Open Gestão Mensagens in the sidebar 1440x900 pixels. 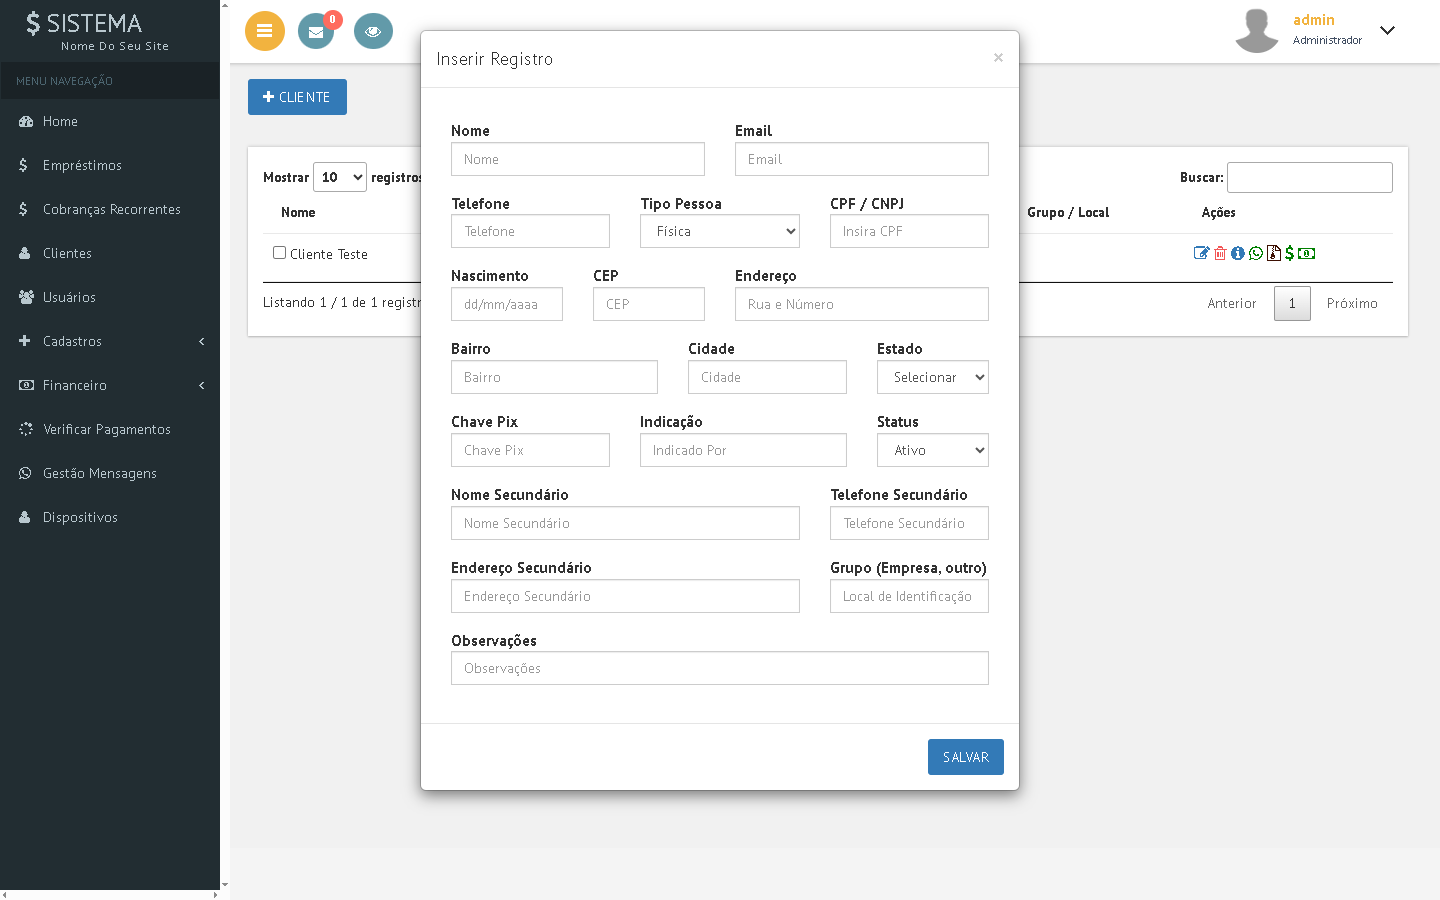click(x=99, y=473)
